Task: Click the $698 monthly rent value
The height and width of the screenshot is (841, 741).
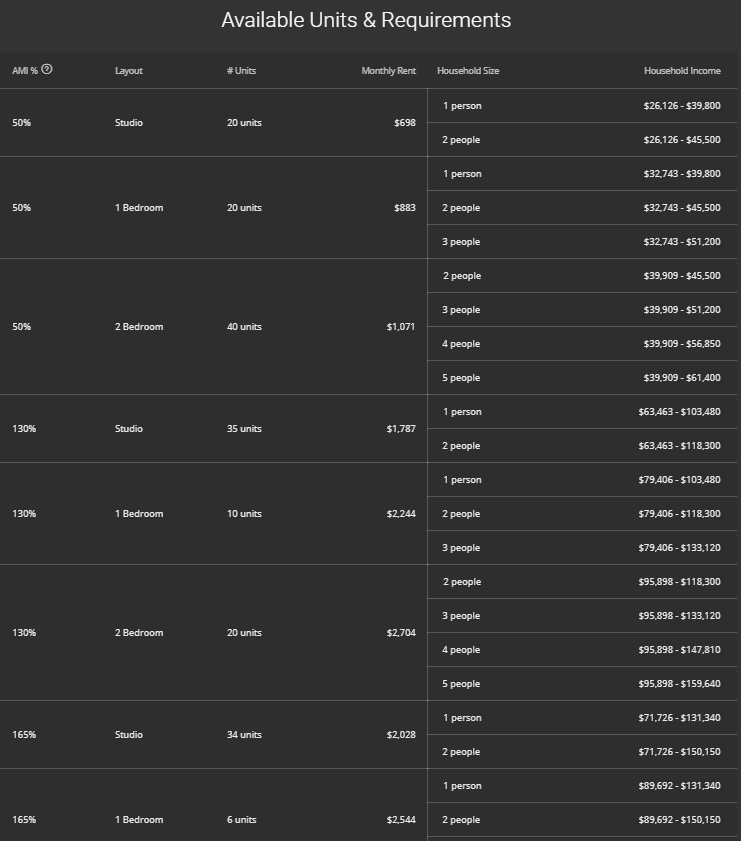Action: pyautogui.click(x=405, y=123)
